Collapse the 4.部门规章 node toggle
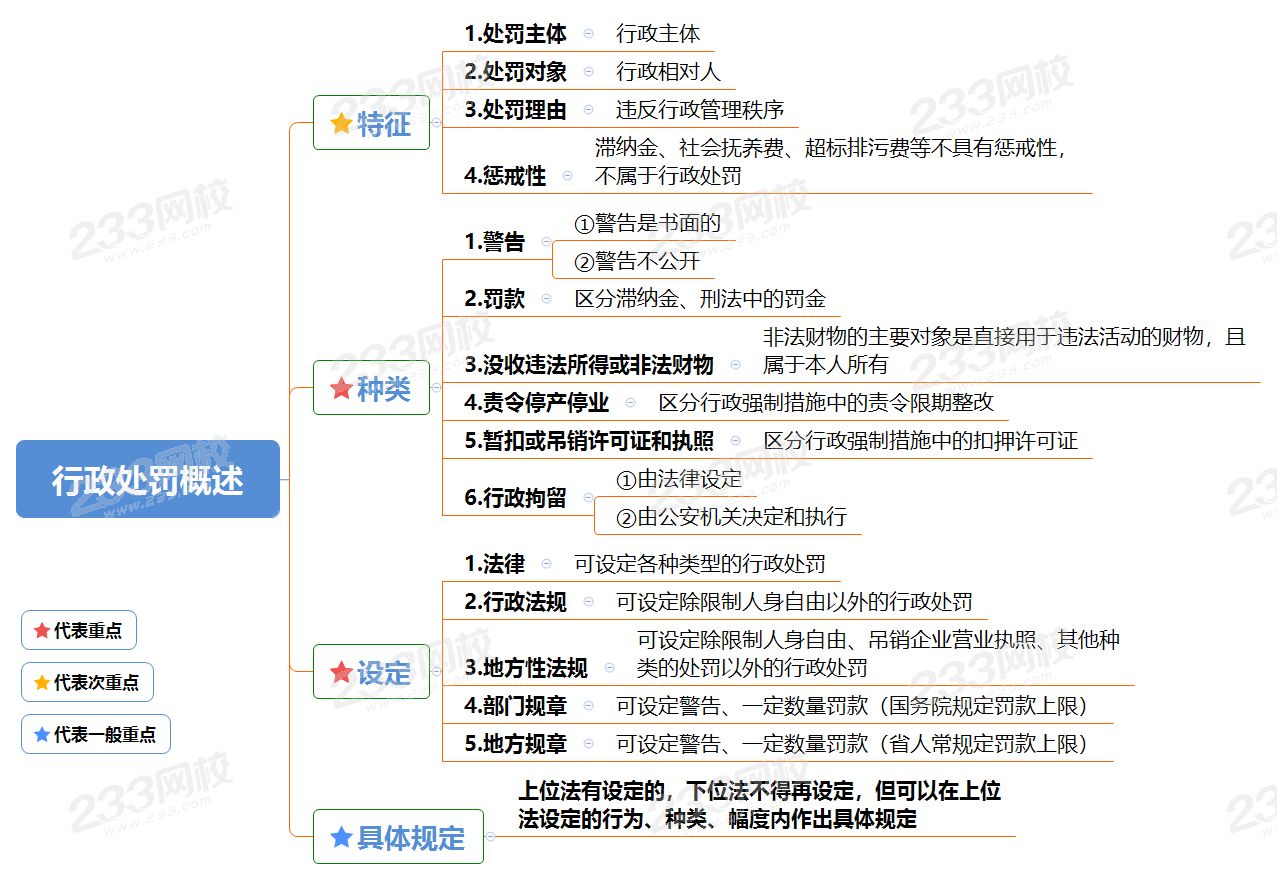 [x=588, y=705]
